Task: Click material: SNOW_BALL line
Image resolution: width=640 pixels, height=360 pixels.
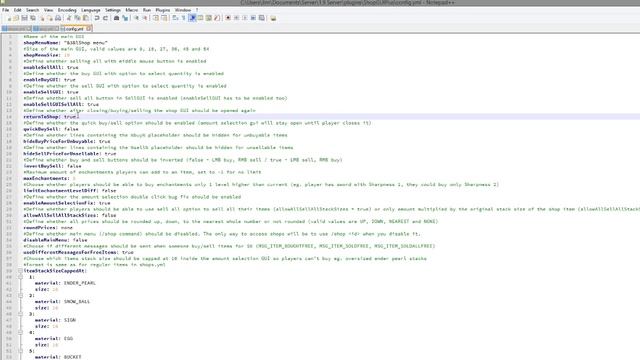Action: tap(62, 302)
